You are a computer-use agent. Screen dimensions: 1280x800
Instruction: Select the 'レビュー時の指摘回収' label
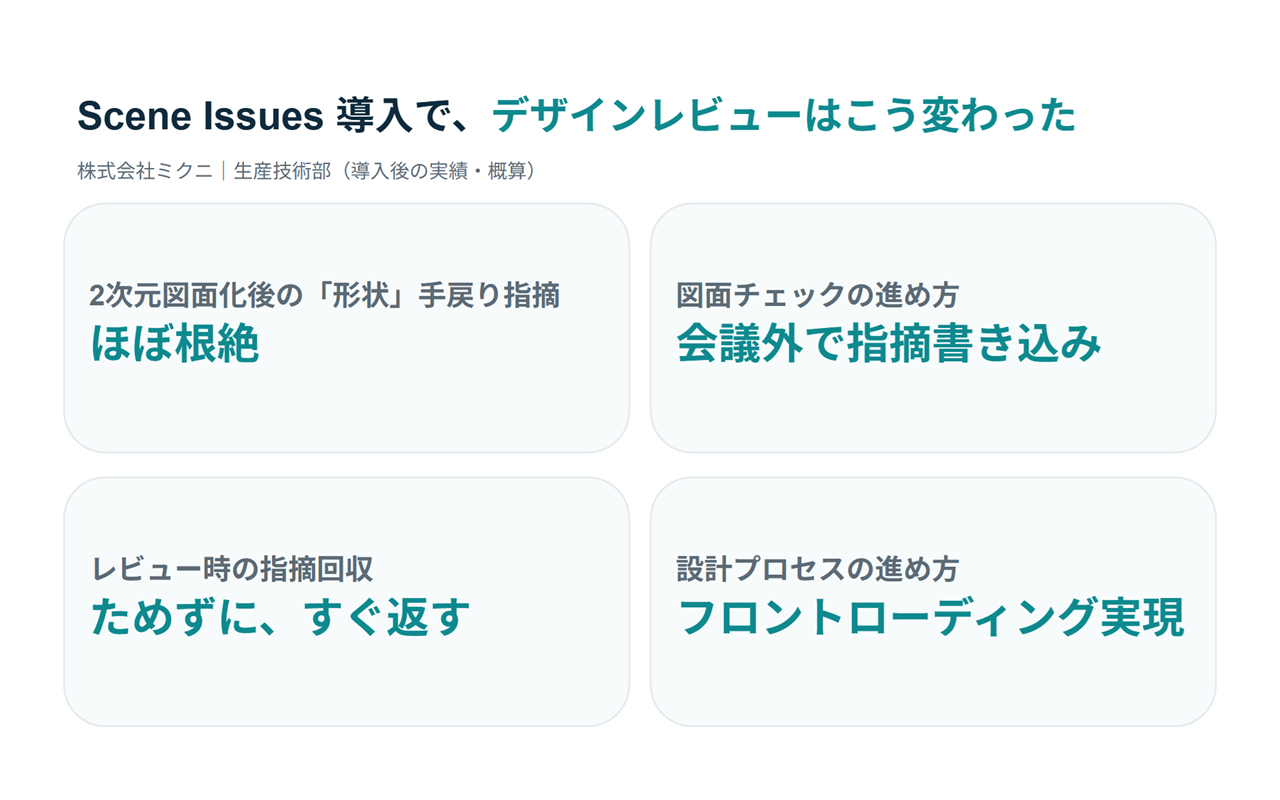pos(232,570)
